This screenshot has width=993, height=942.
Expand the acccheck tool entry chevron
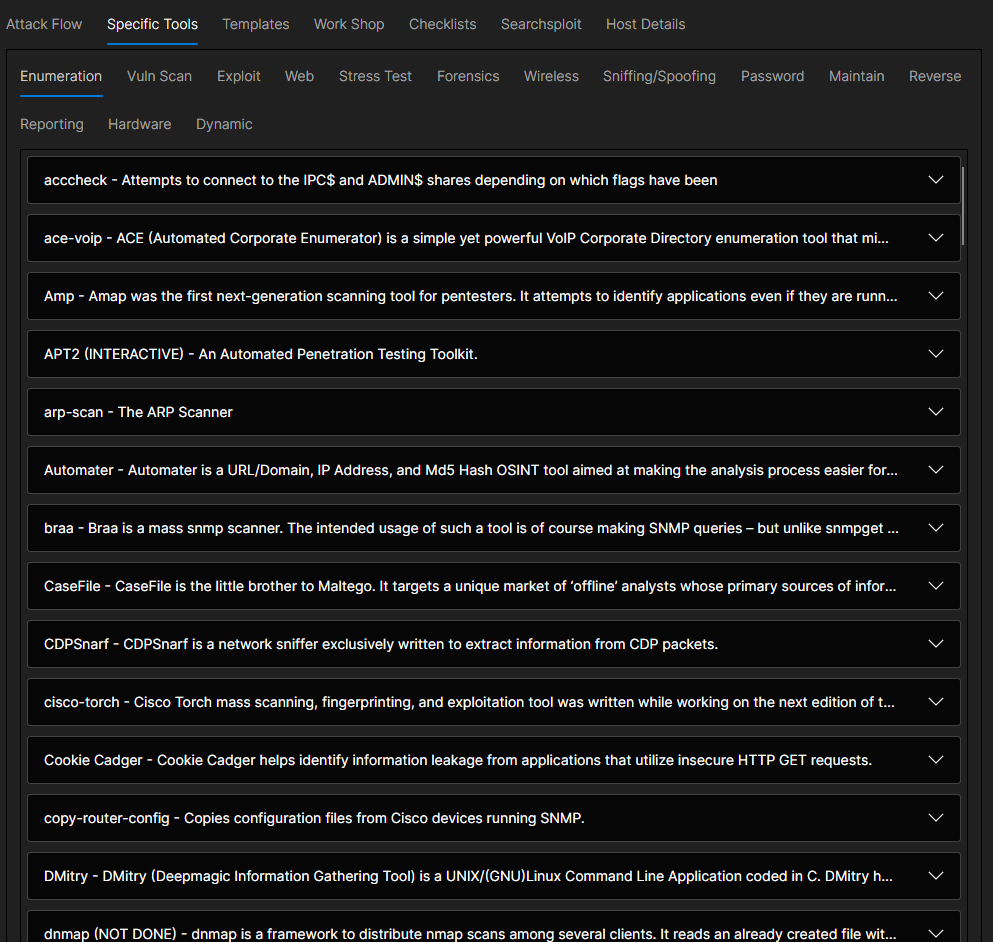pyautogui.click(x=936, y=180)
